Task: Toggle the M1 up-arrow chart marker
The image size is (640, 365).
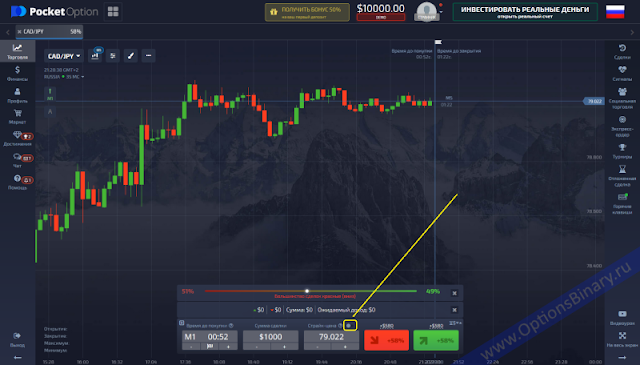Action: [50, 94]
